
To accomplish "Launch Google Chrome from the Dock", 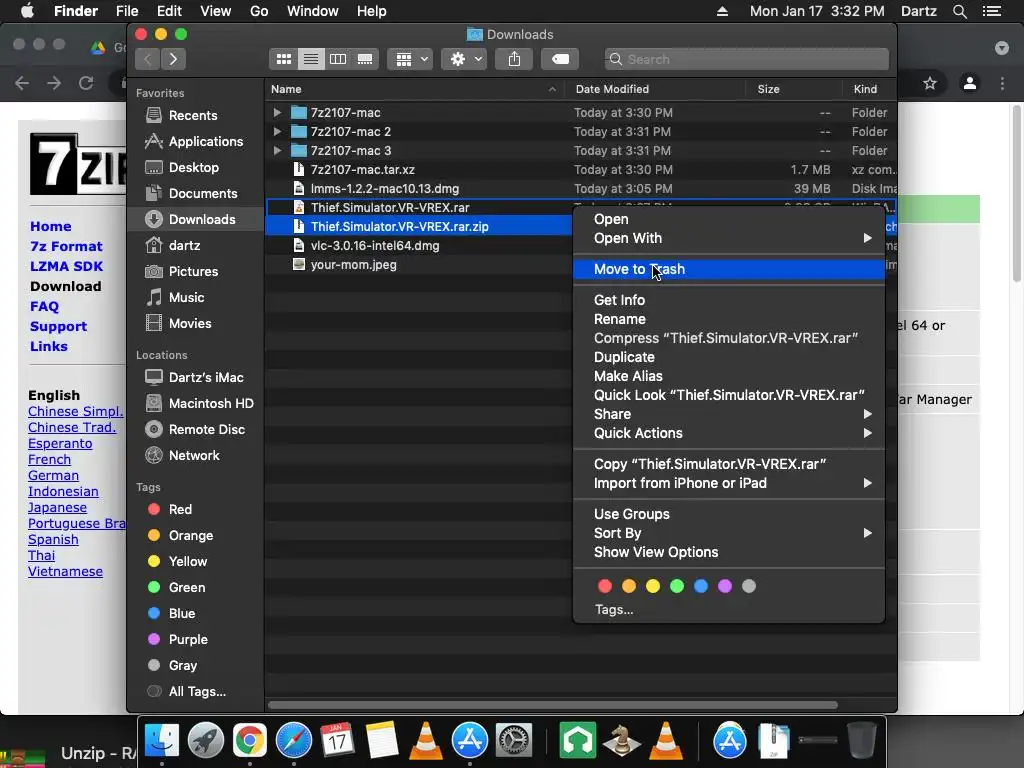I will click(x=249, y=741).
